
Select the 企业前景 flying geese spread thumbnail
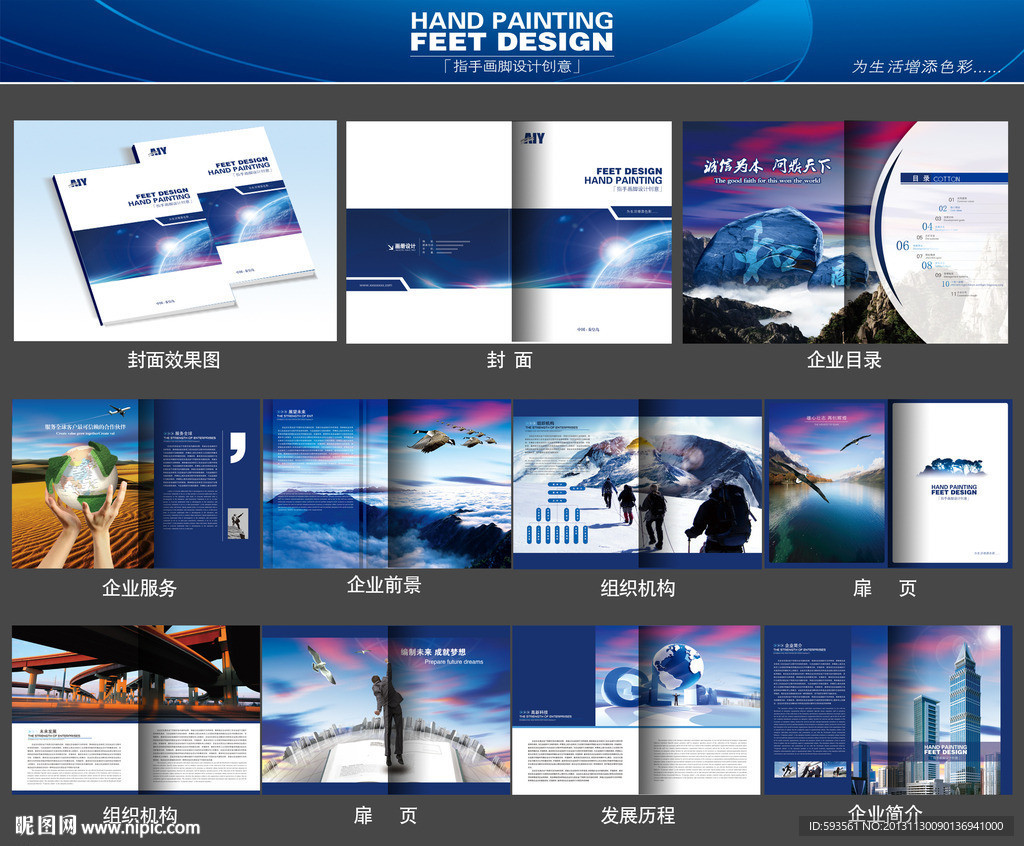(387, 484)
